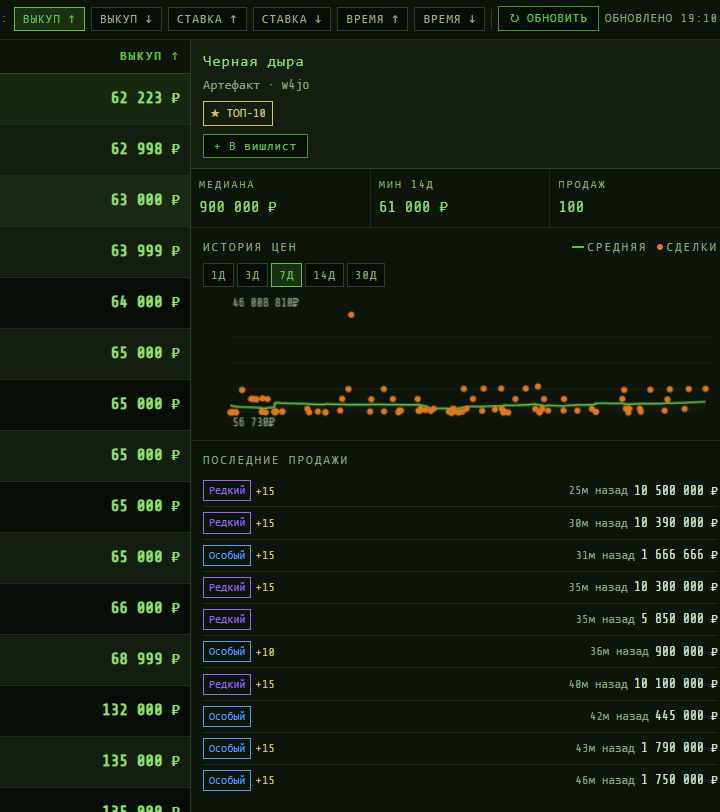Sort by Ставка ascending

point(207,19)
